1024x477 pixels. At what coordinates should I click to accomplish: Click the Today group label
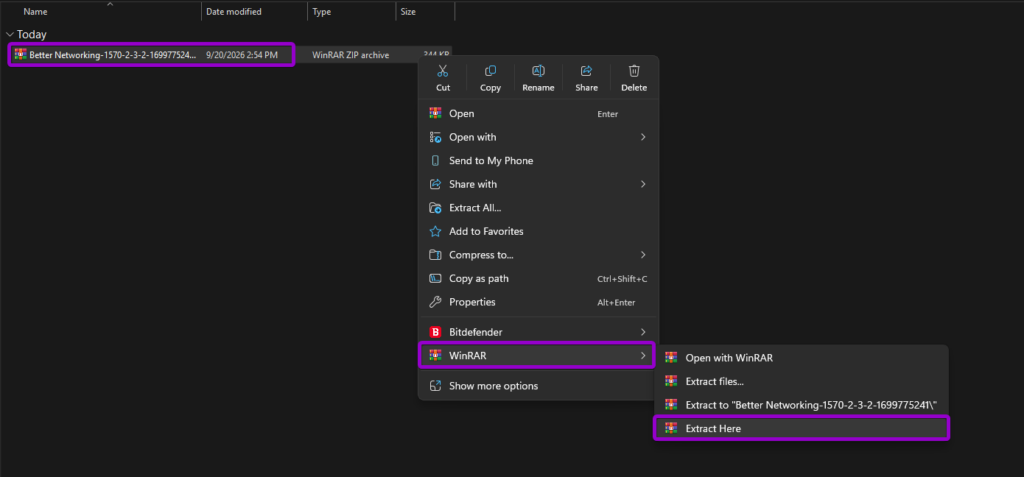click(32, 35)
